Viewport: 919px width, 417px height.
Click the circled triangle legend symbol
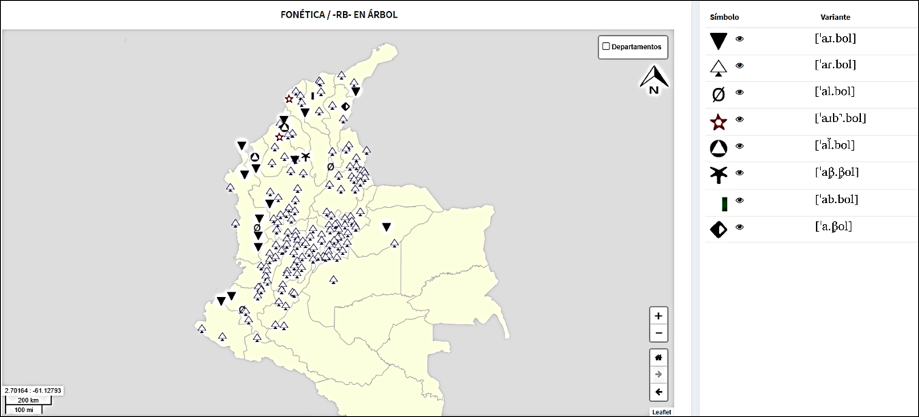tap(718, 148)
